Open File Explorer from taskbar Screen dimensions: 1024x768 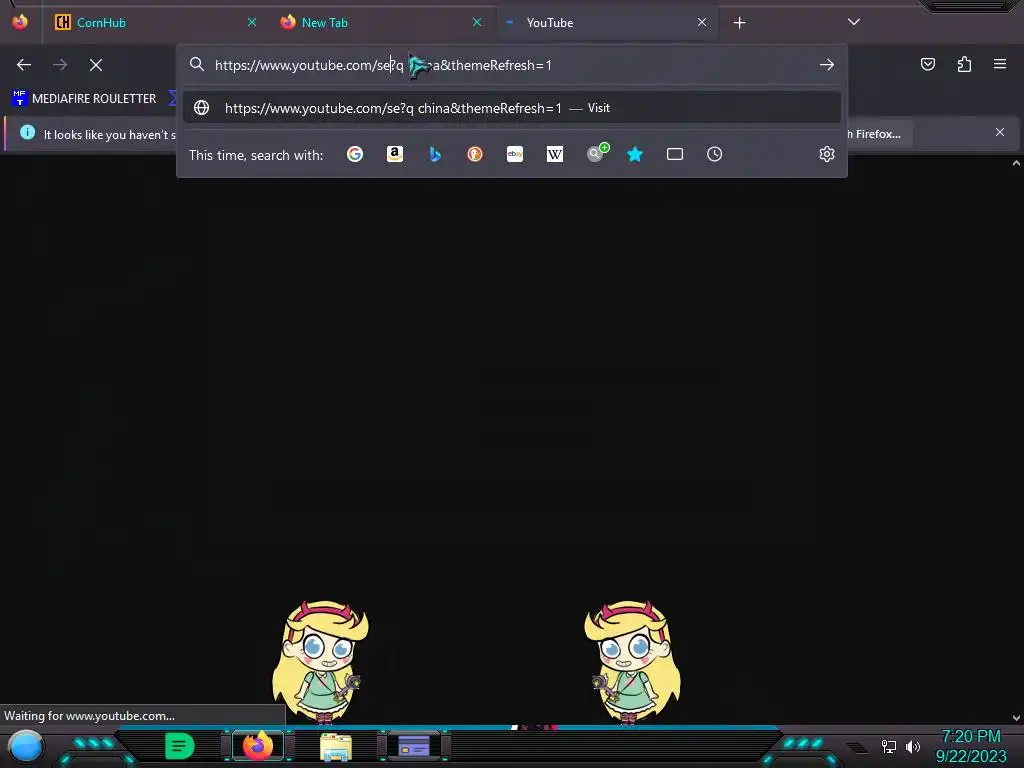tap(336, 747)
